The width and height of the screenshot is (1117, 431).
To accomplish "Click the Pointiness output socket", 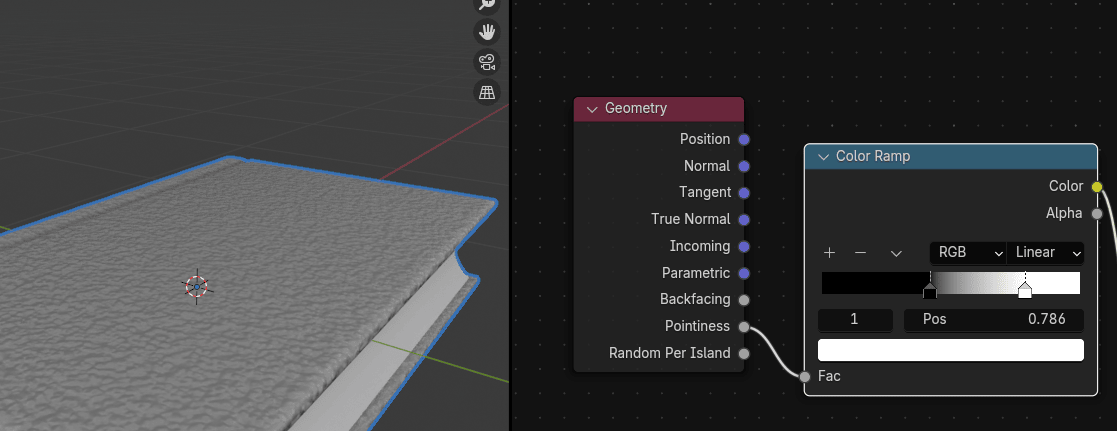I will coord(743,326).
